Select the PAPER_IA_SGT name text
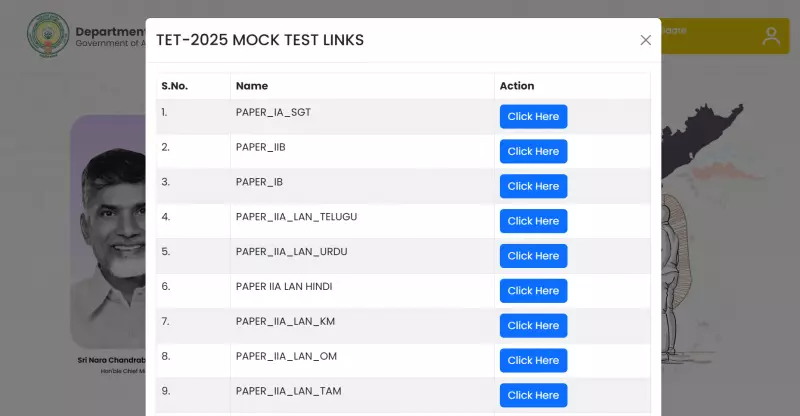Viewport: 800px width, 416px height. [273, 112]
